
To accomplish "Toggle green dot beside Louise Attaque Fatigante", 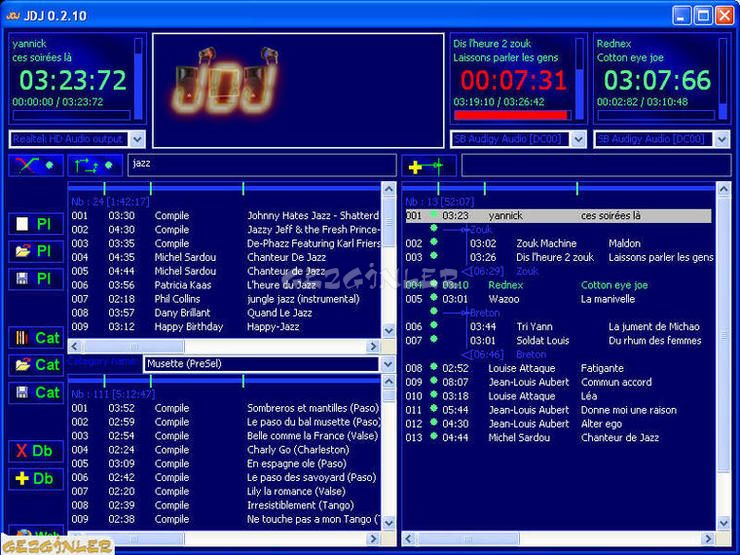I will tap(433, 367).
